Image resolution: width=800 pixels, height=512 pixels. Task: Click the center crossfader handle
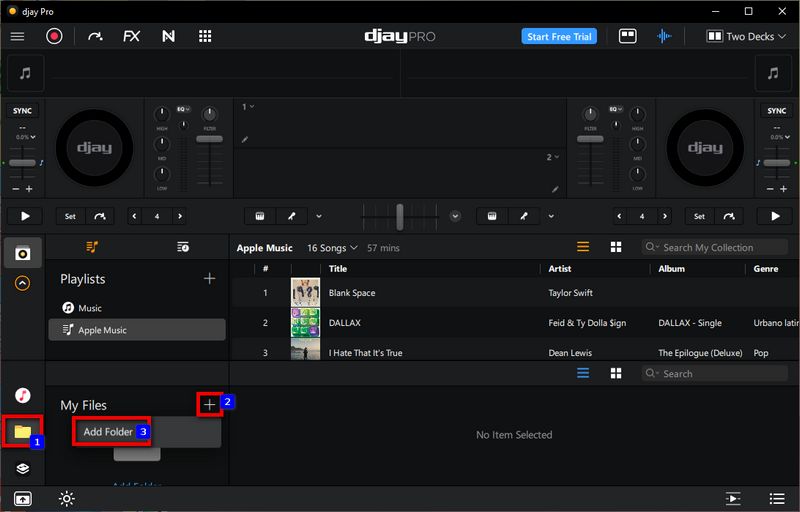click(x=400, y=217)
